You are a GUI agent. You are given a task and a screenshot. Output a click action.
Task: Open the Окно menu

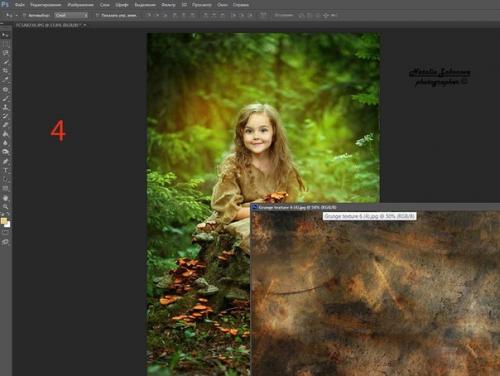click(x=222, y=5)
